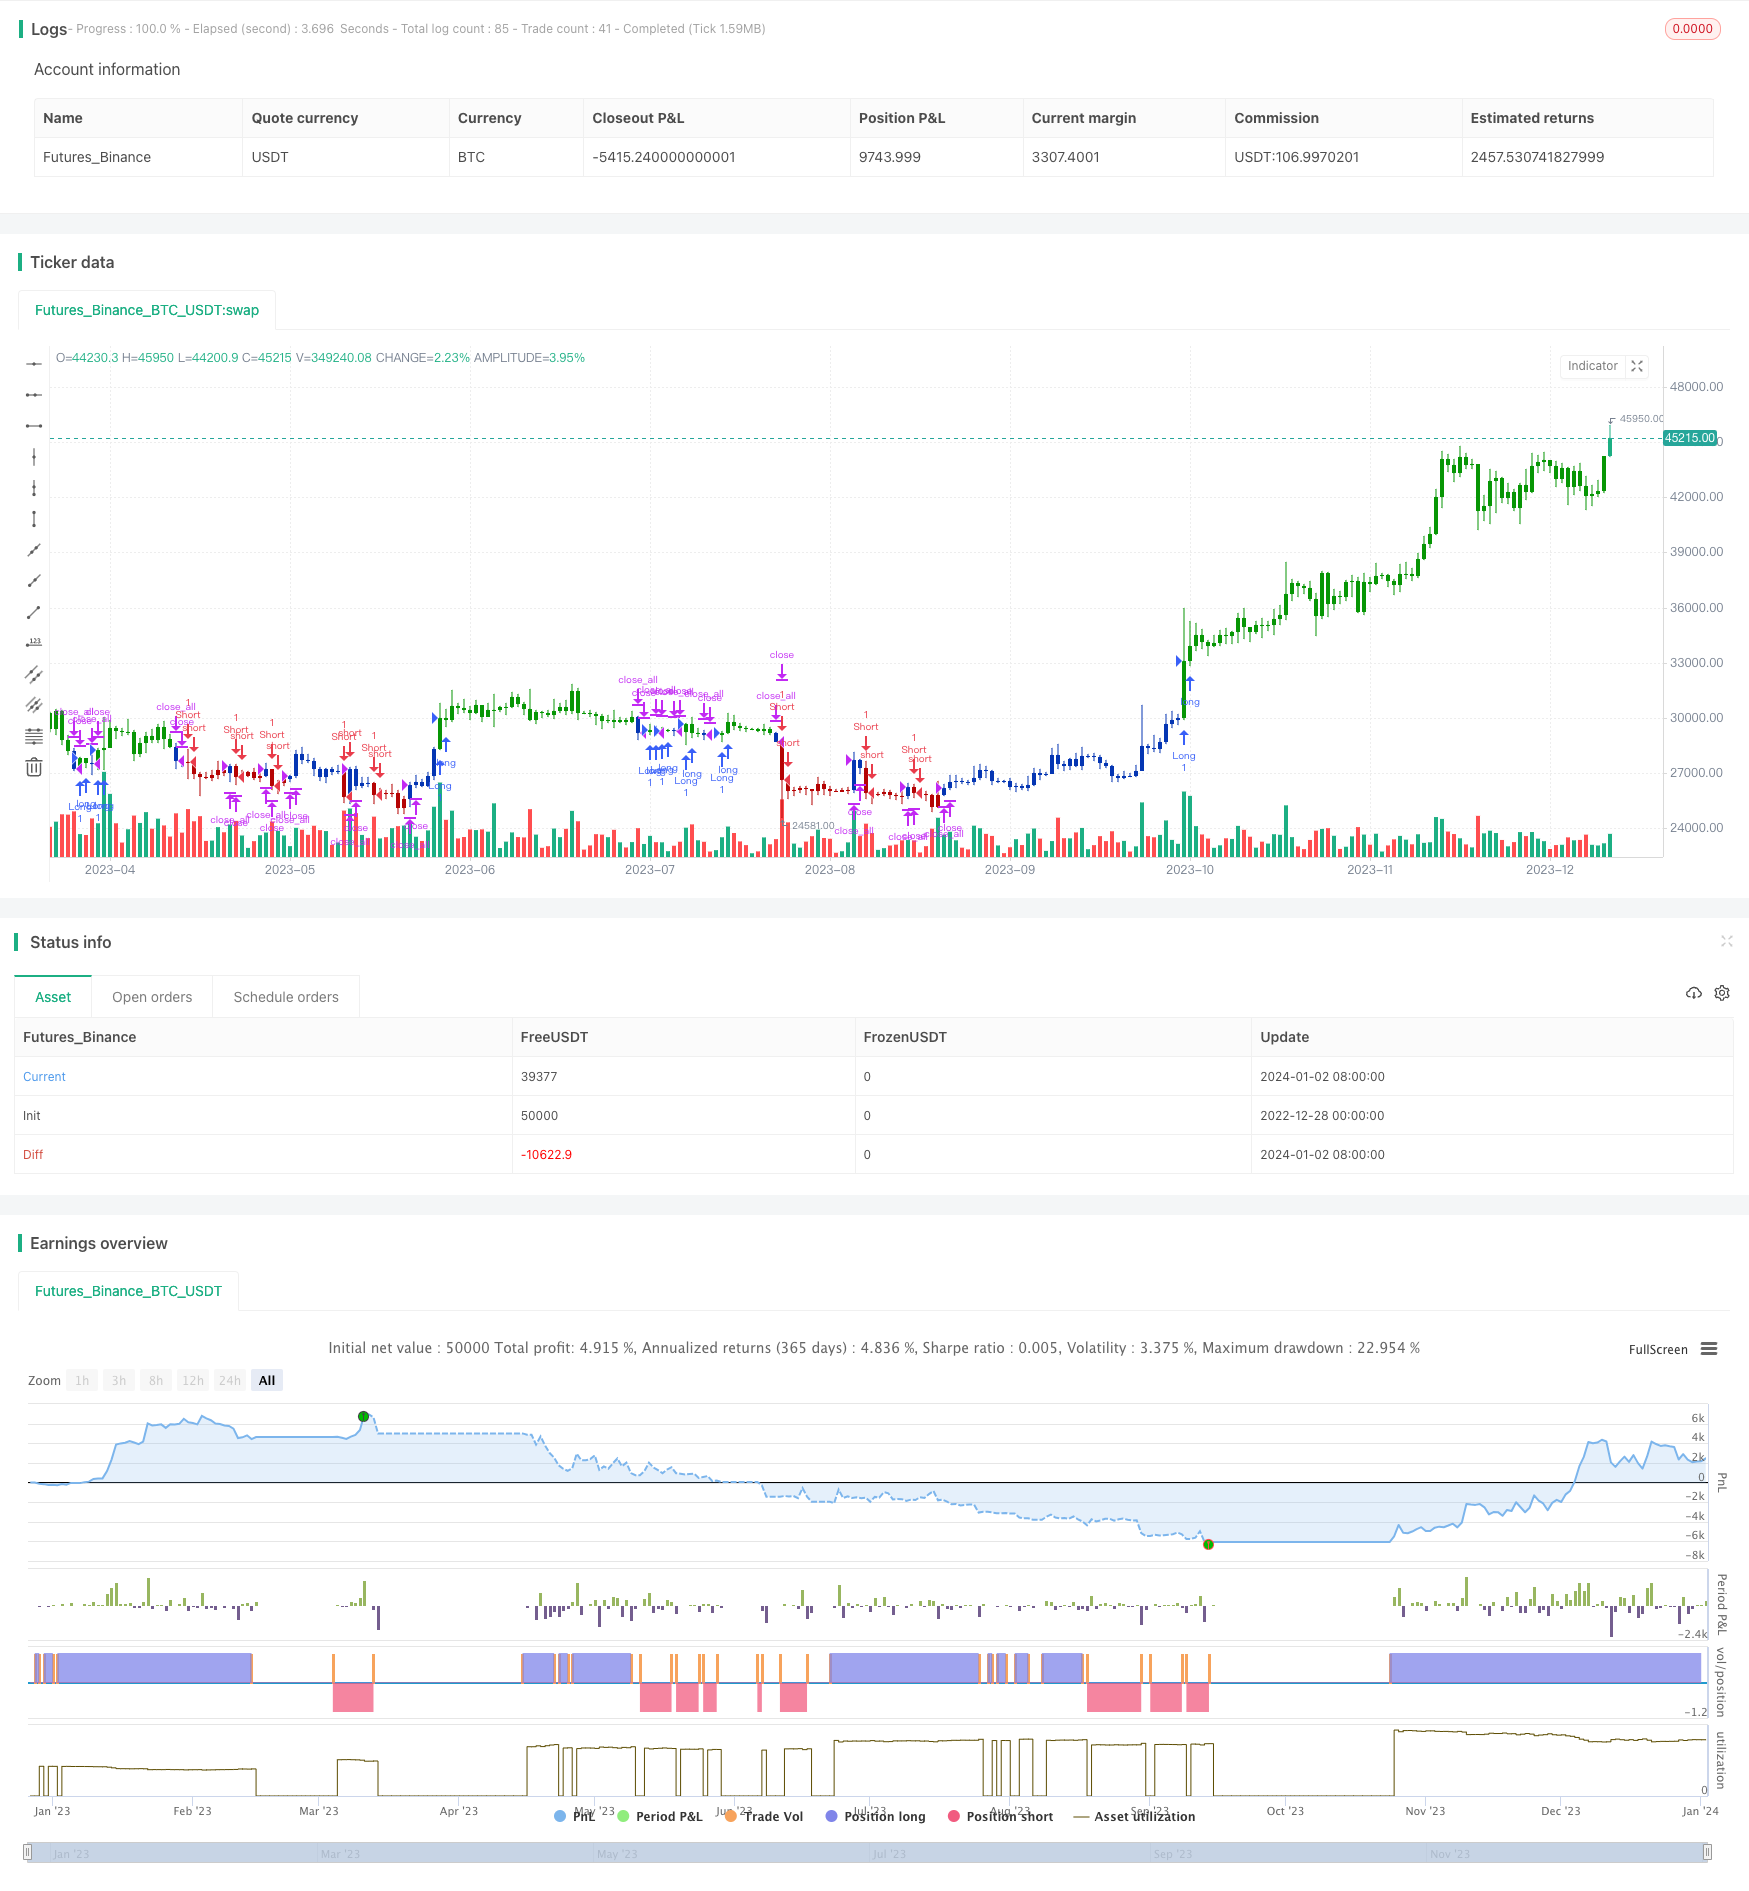Expand chart using the fullscreen arrows icon

pyautogui.click(x=1637, y=366)
